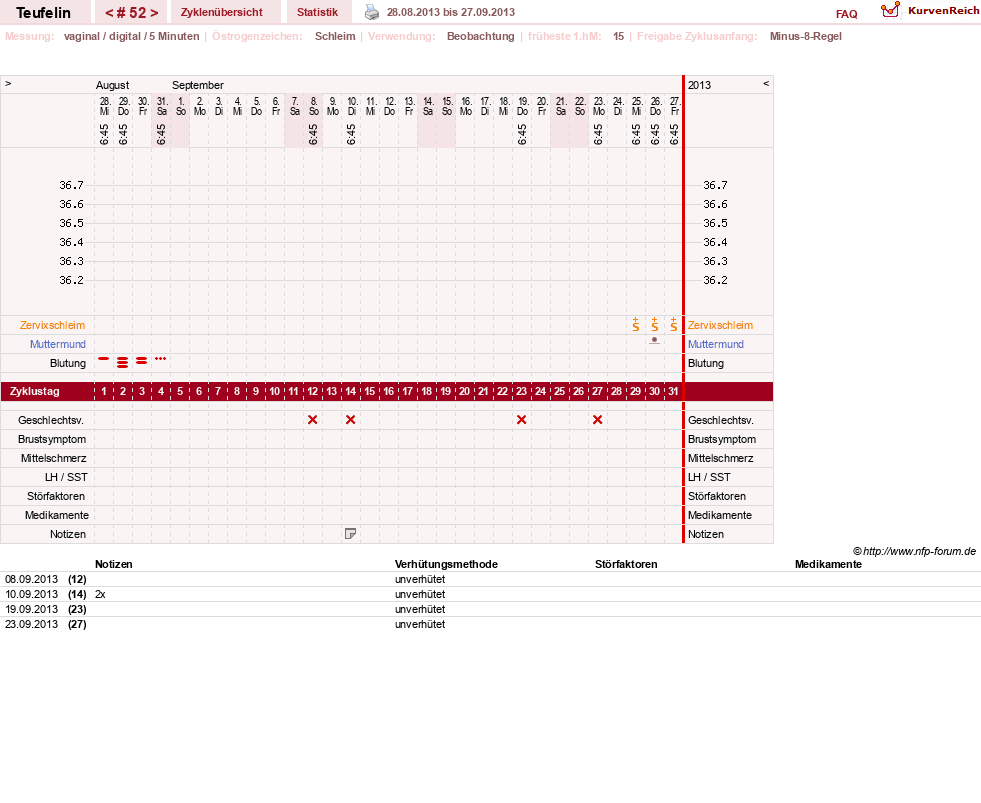Click the right Muttermund row label
Image resolution: width=981 pixels, height=803 pixels.
click(716, 344)
